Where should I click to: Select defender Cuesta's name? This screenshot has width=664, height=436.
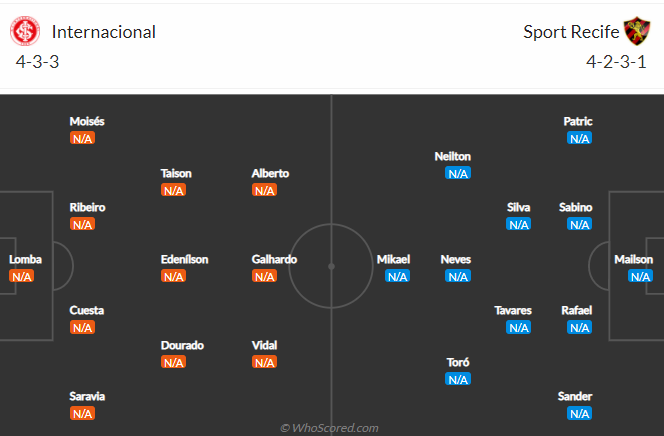coord(86,310)
